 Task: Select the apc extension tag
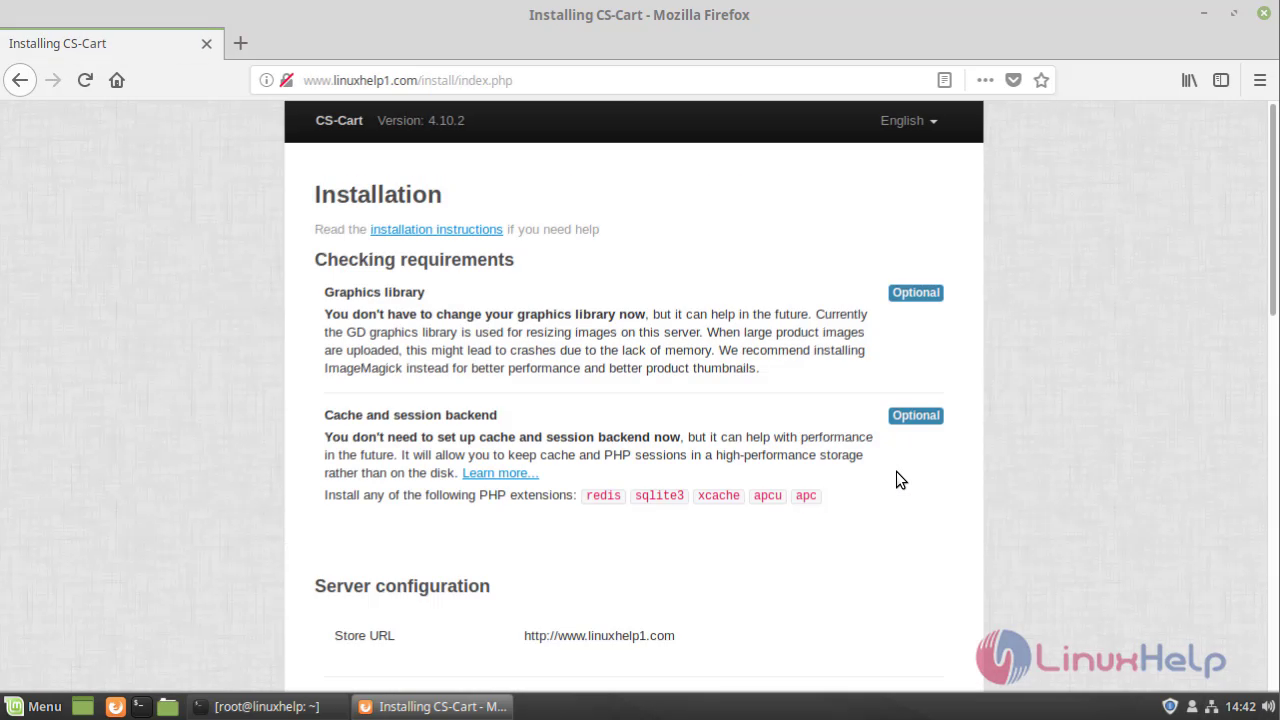coord(806,496)
